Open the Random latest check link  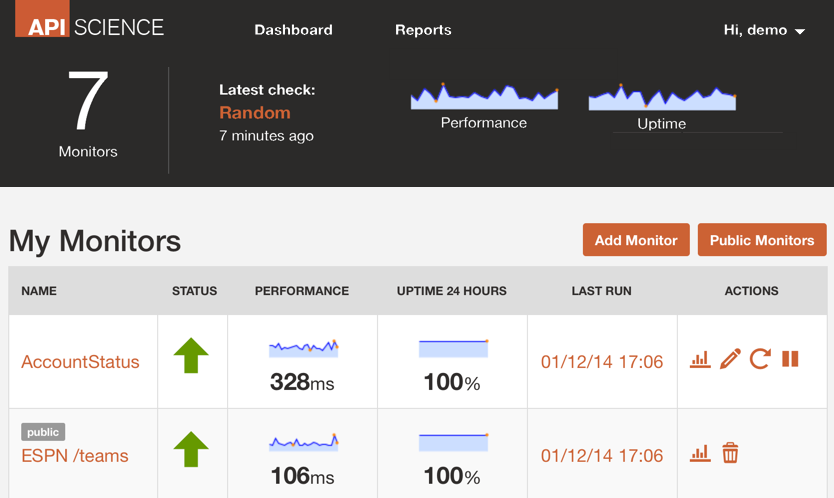(x=255, y=113)
